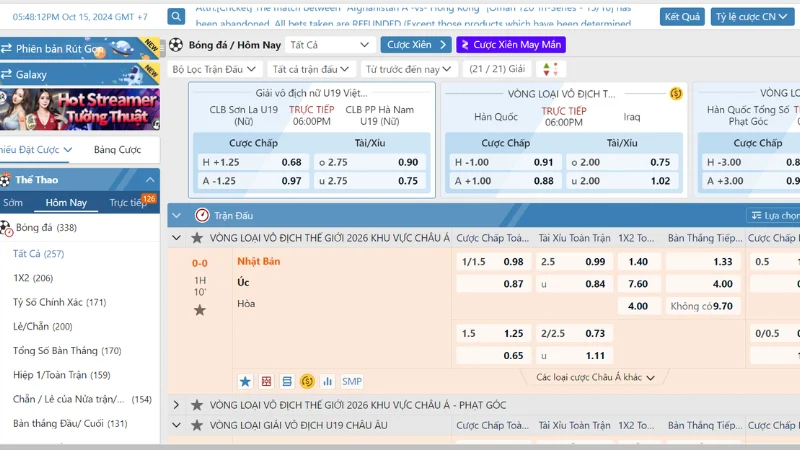
Task: Click the statistics bar chart icon
Action: pos(331,381)
